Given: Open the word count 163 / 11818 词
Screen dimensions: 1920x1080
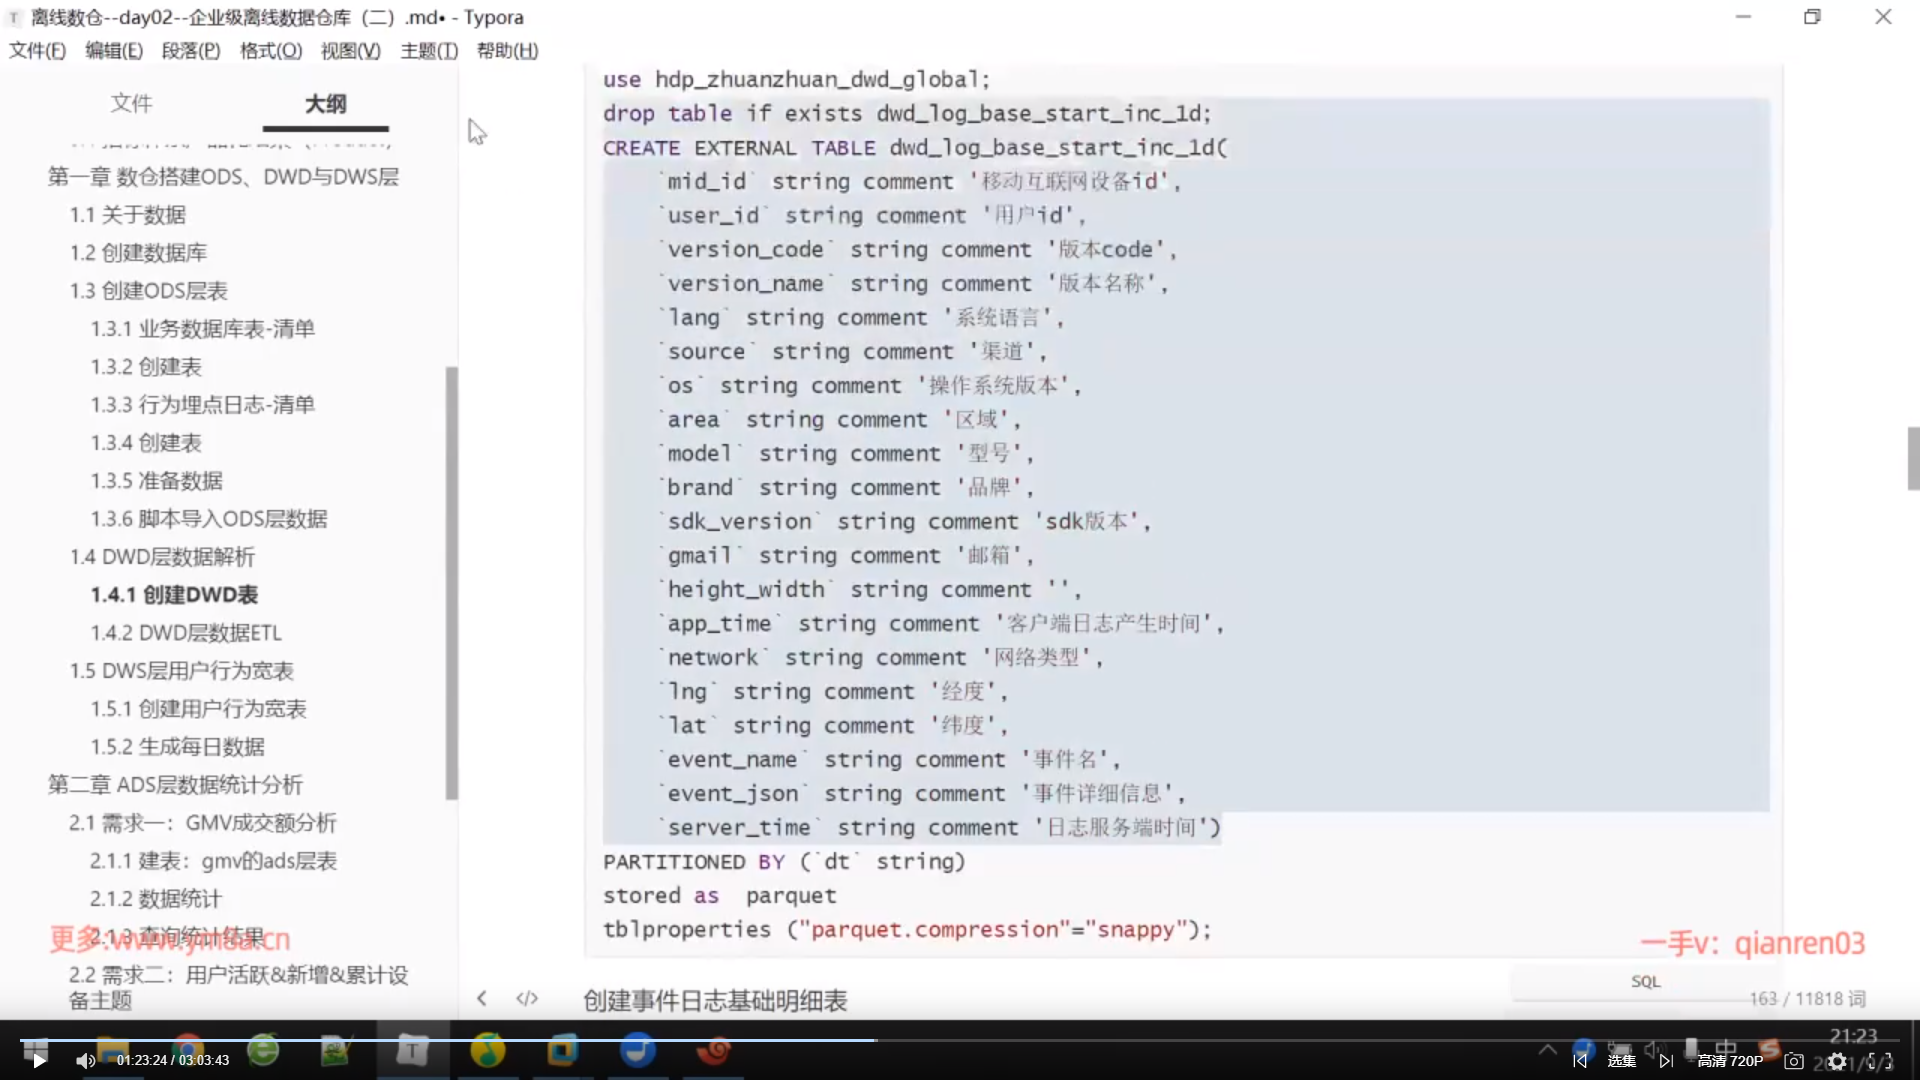Looking at the screenshot, I should [x=1807, y=998].
